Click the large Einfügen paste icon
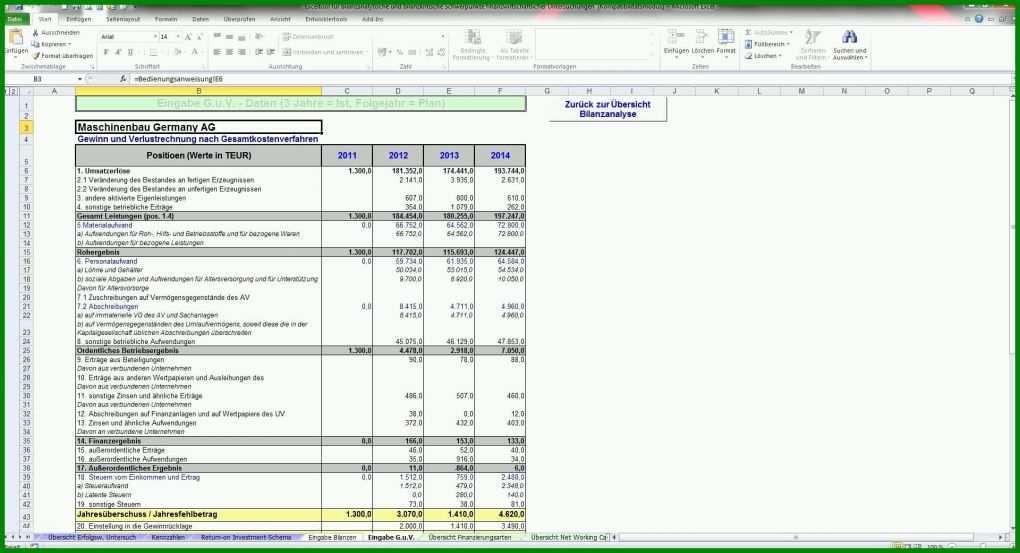The image size is (1020, 553). (x=16, y=37)
